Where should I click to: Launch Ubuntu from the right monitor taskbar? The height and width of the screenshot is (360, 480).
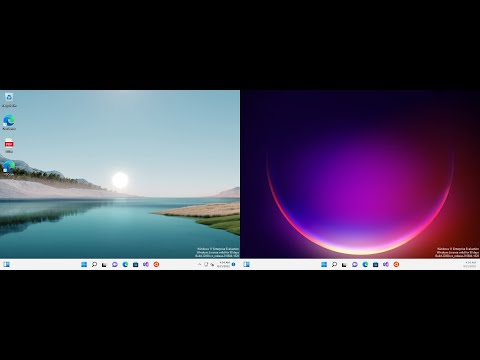(396, 264)
